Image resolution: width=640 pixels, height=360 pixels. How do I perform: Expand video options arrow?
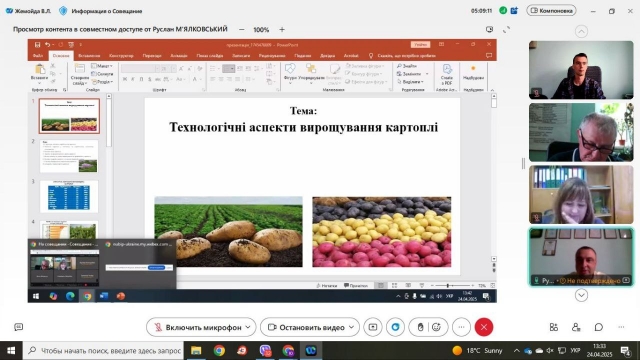click(x=351, y=327)
